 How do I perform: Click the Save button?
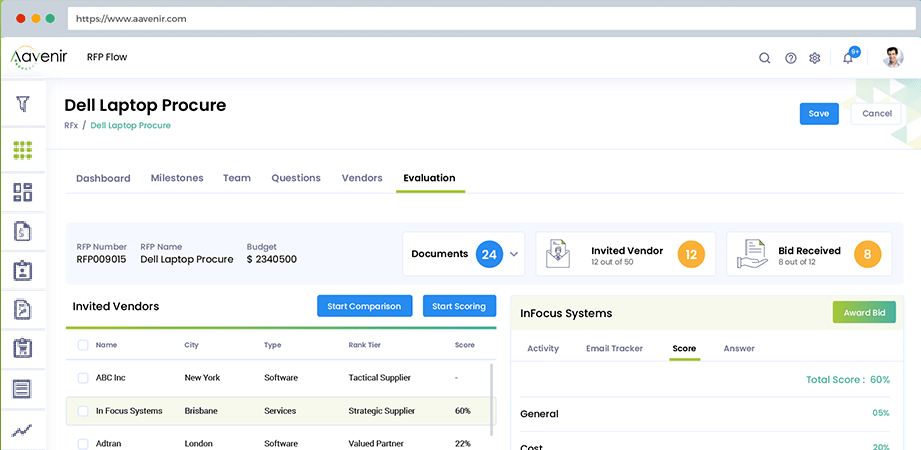[x=819, y=114]
